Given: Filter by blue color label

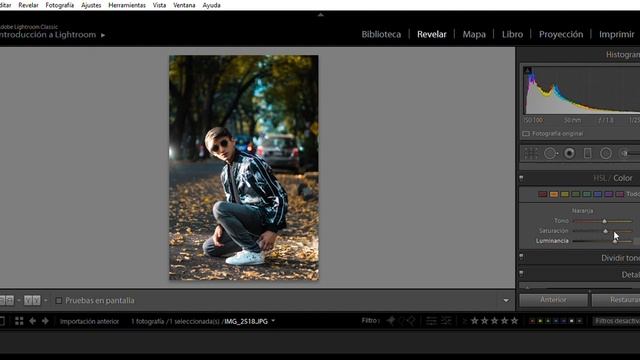Looking at the screenshot, I should point(556,321).
